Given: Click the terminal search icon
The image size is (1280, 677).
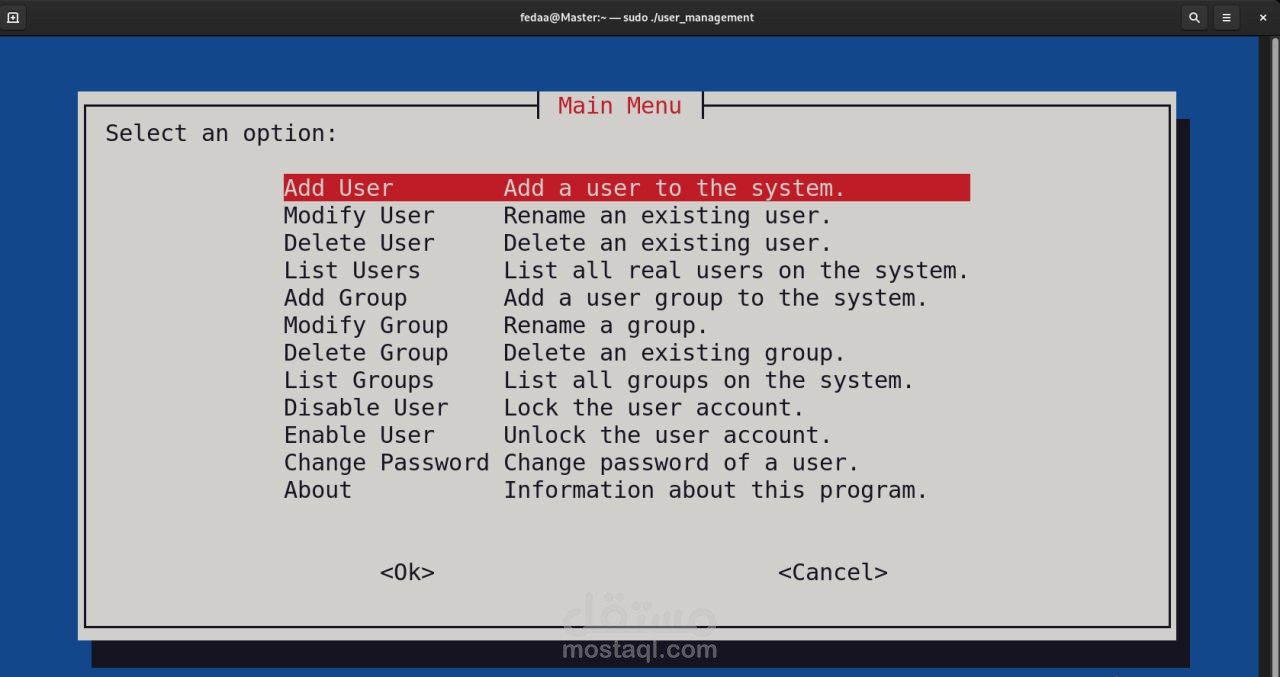Looking at the screenshot, I should pos(1194,17).
